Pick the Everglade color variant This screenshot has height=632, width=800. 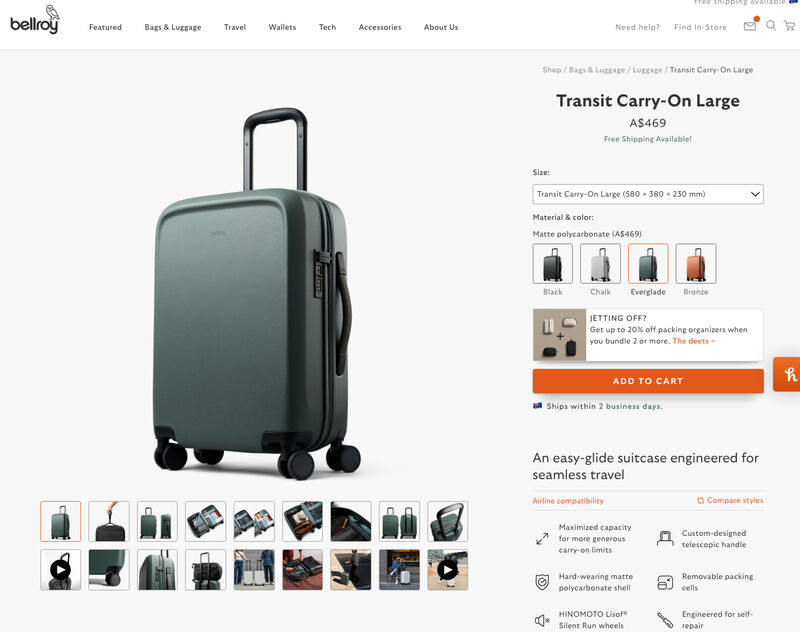pos(648,263)
